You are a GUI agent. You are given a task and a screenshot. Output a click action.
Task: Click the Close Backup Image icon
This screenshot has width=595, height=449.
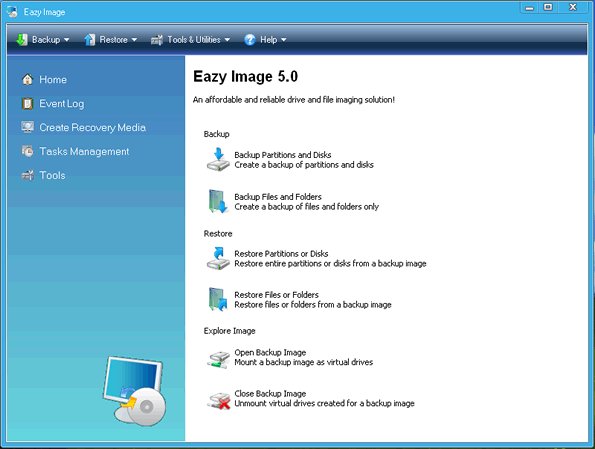click(219, 400)
